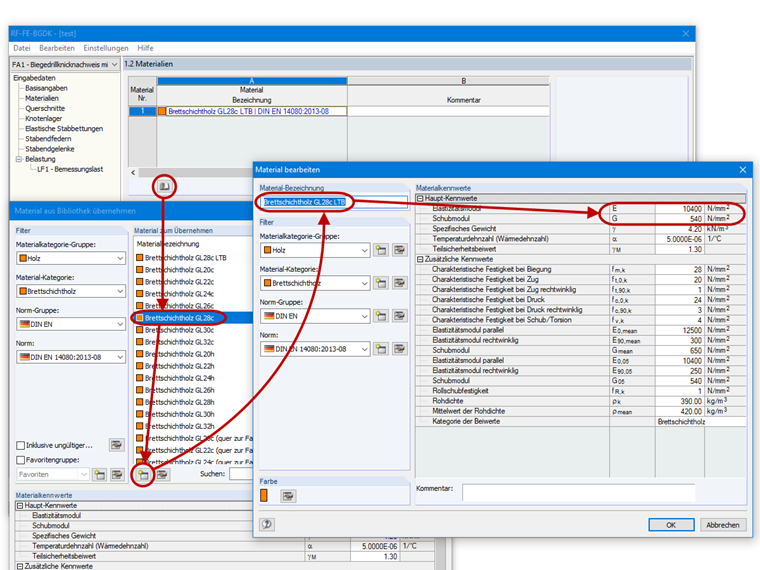Select Querschnitte in the navigator tree
Viewport: 760px width, 570px height.
pos(45,109)
